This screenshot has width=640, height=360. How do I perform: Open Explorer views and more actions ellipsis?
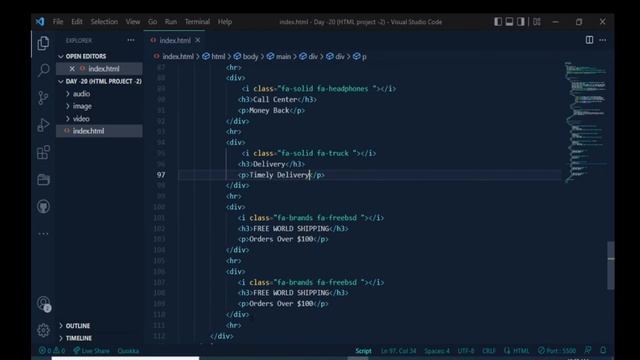click(x=131, y=40)
